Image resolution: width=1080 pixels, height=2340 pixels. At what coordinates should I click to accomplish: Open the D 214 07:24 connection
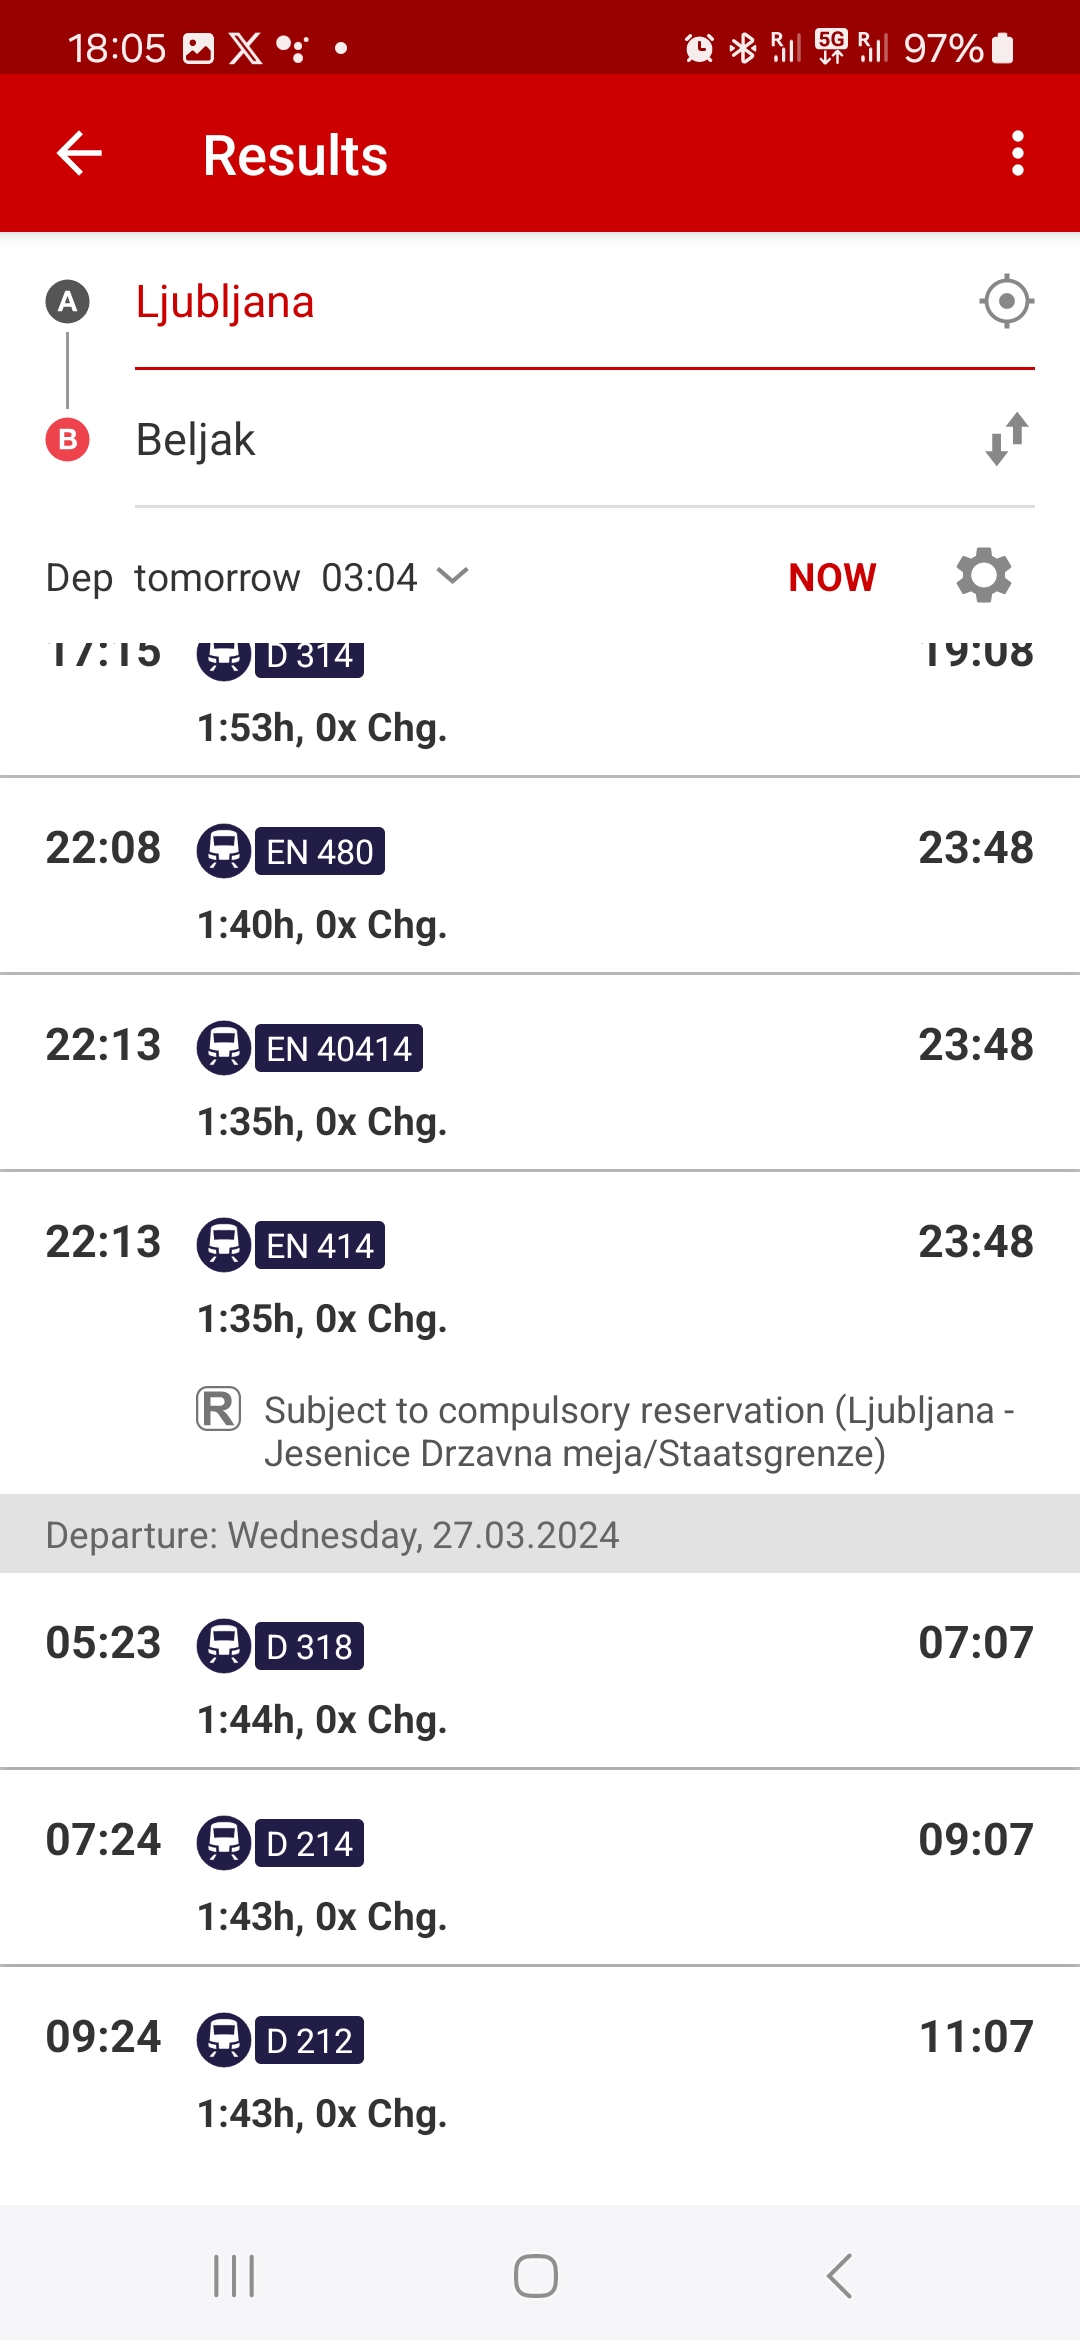(540, 1868)
